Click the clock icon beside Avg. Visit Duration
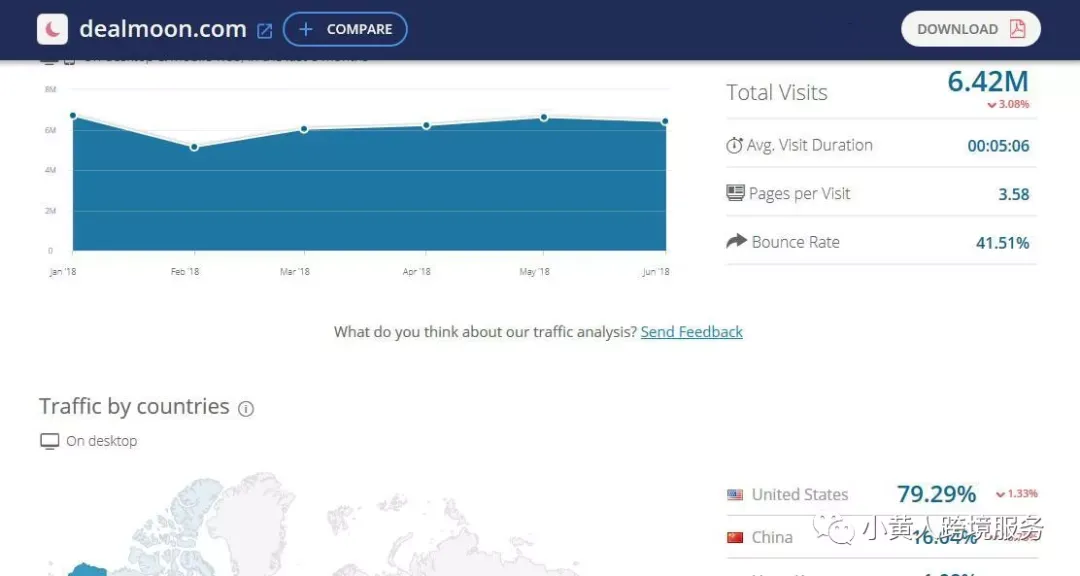The image size is (1080, 576). click(x=734, y=145)
